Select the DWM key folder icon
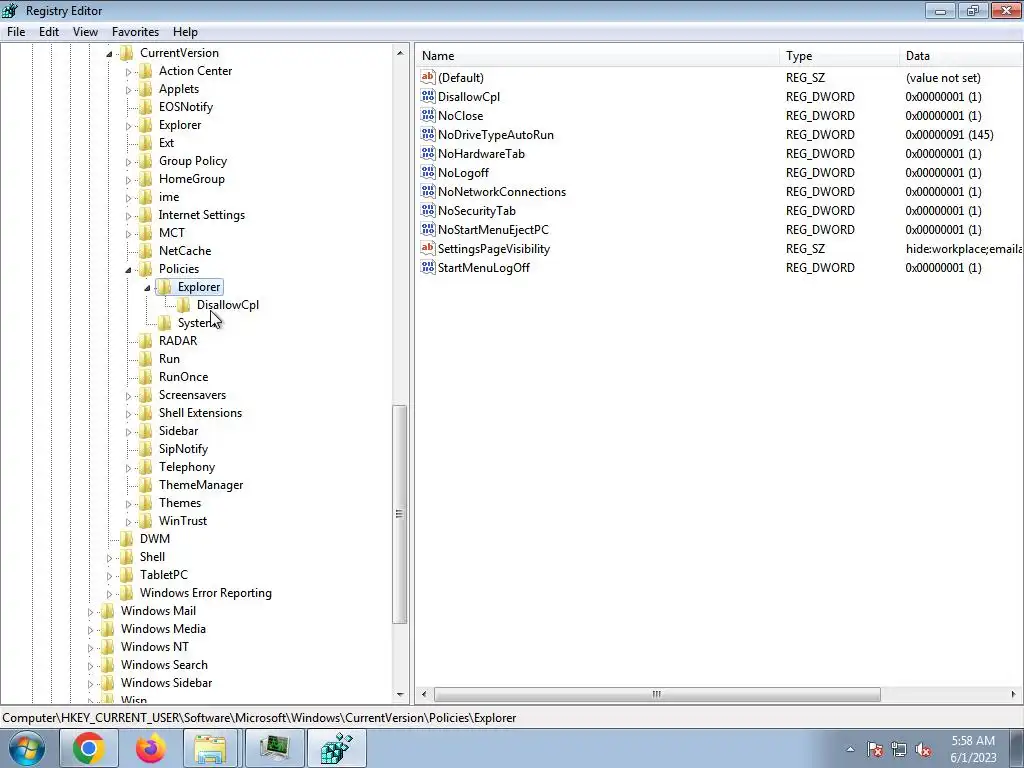Image resolution: width=1024 pixels, height=768 pixels. [x=127, y=539]
